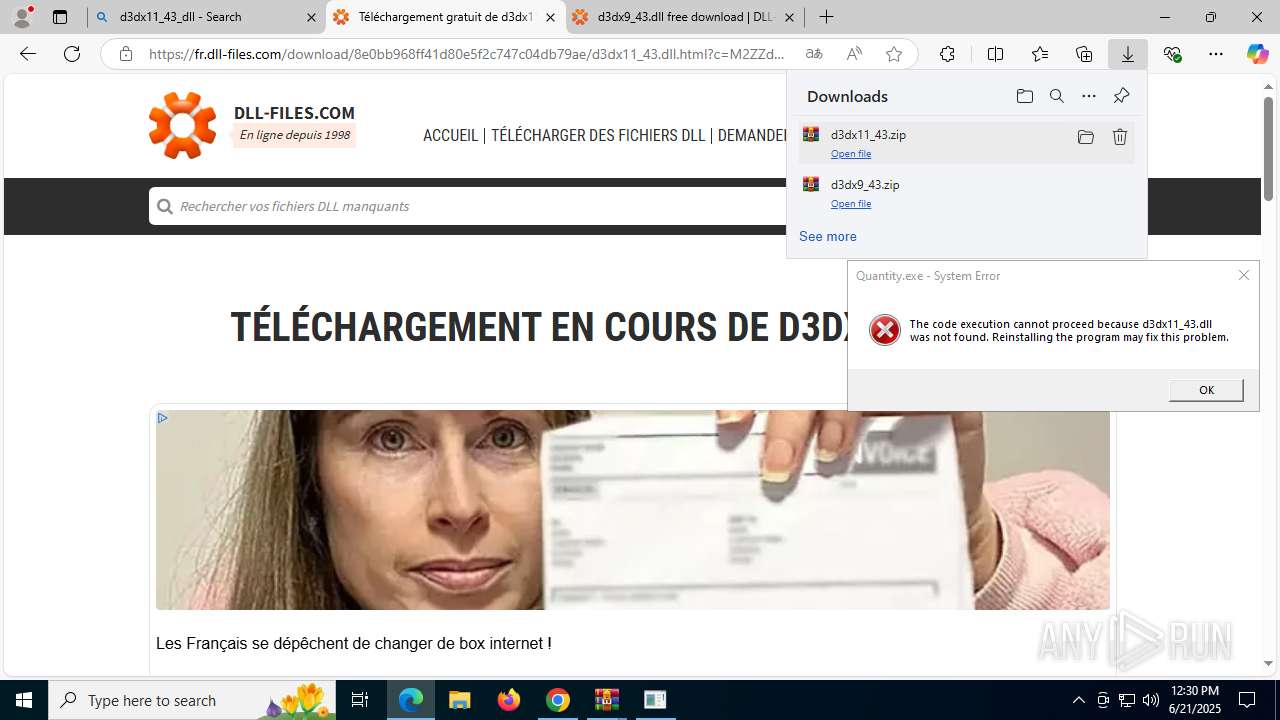Open the Extensions puzzle icon
Viewport: 1280px width, 720px height.
point(947,54)
